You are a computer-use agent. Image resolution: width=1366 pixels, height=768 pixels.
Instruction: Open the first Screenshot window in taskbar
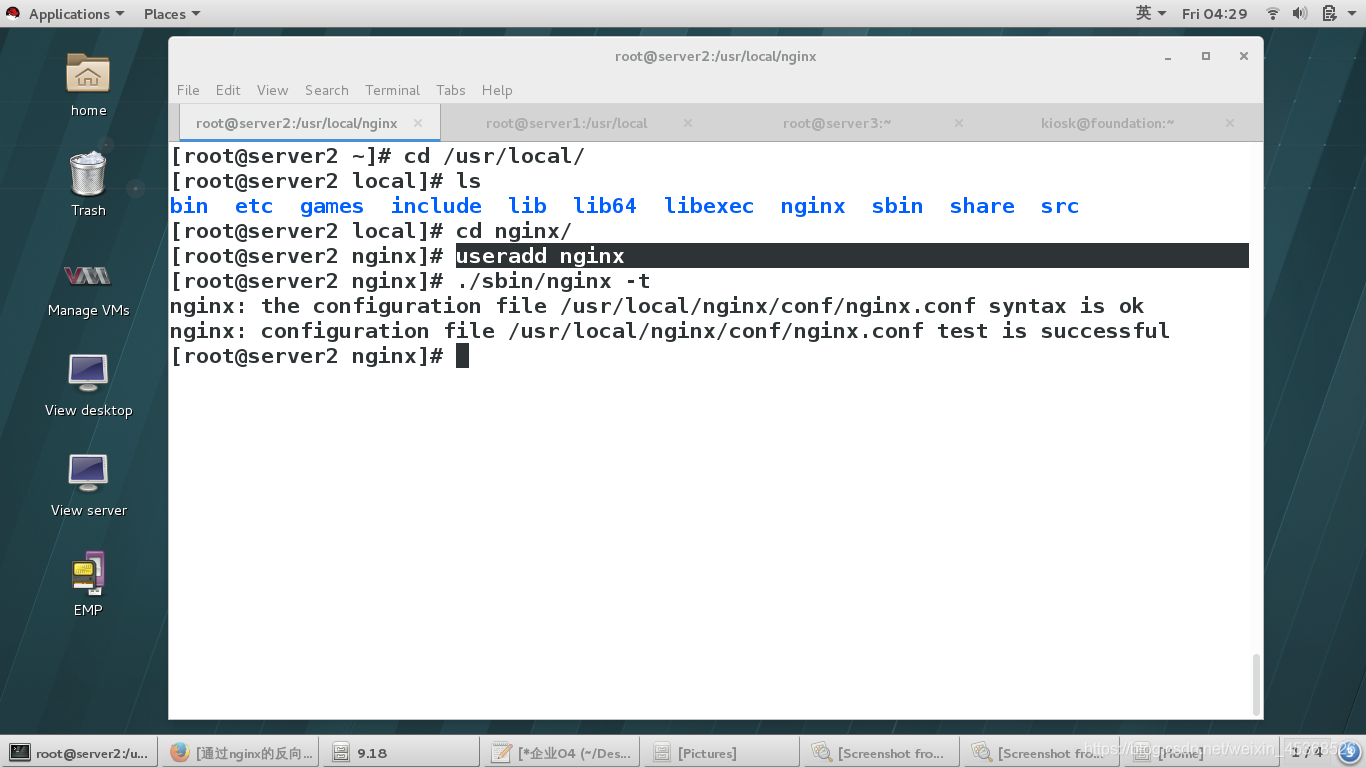(x=880, y=753)
